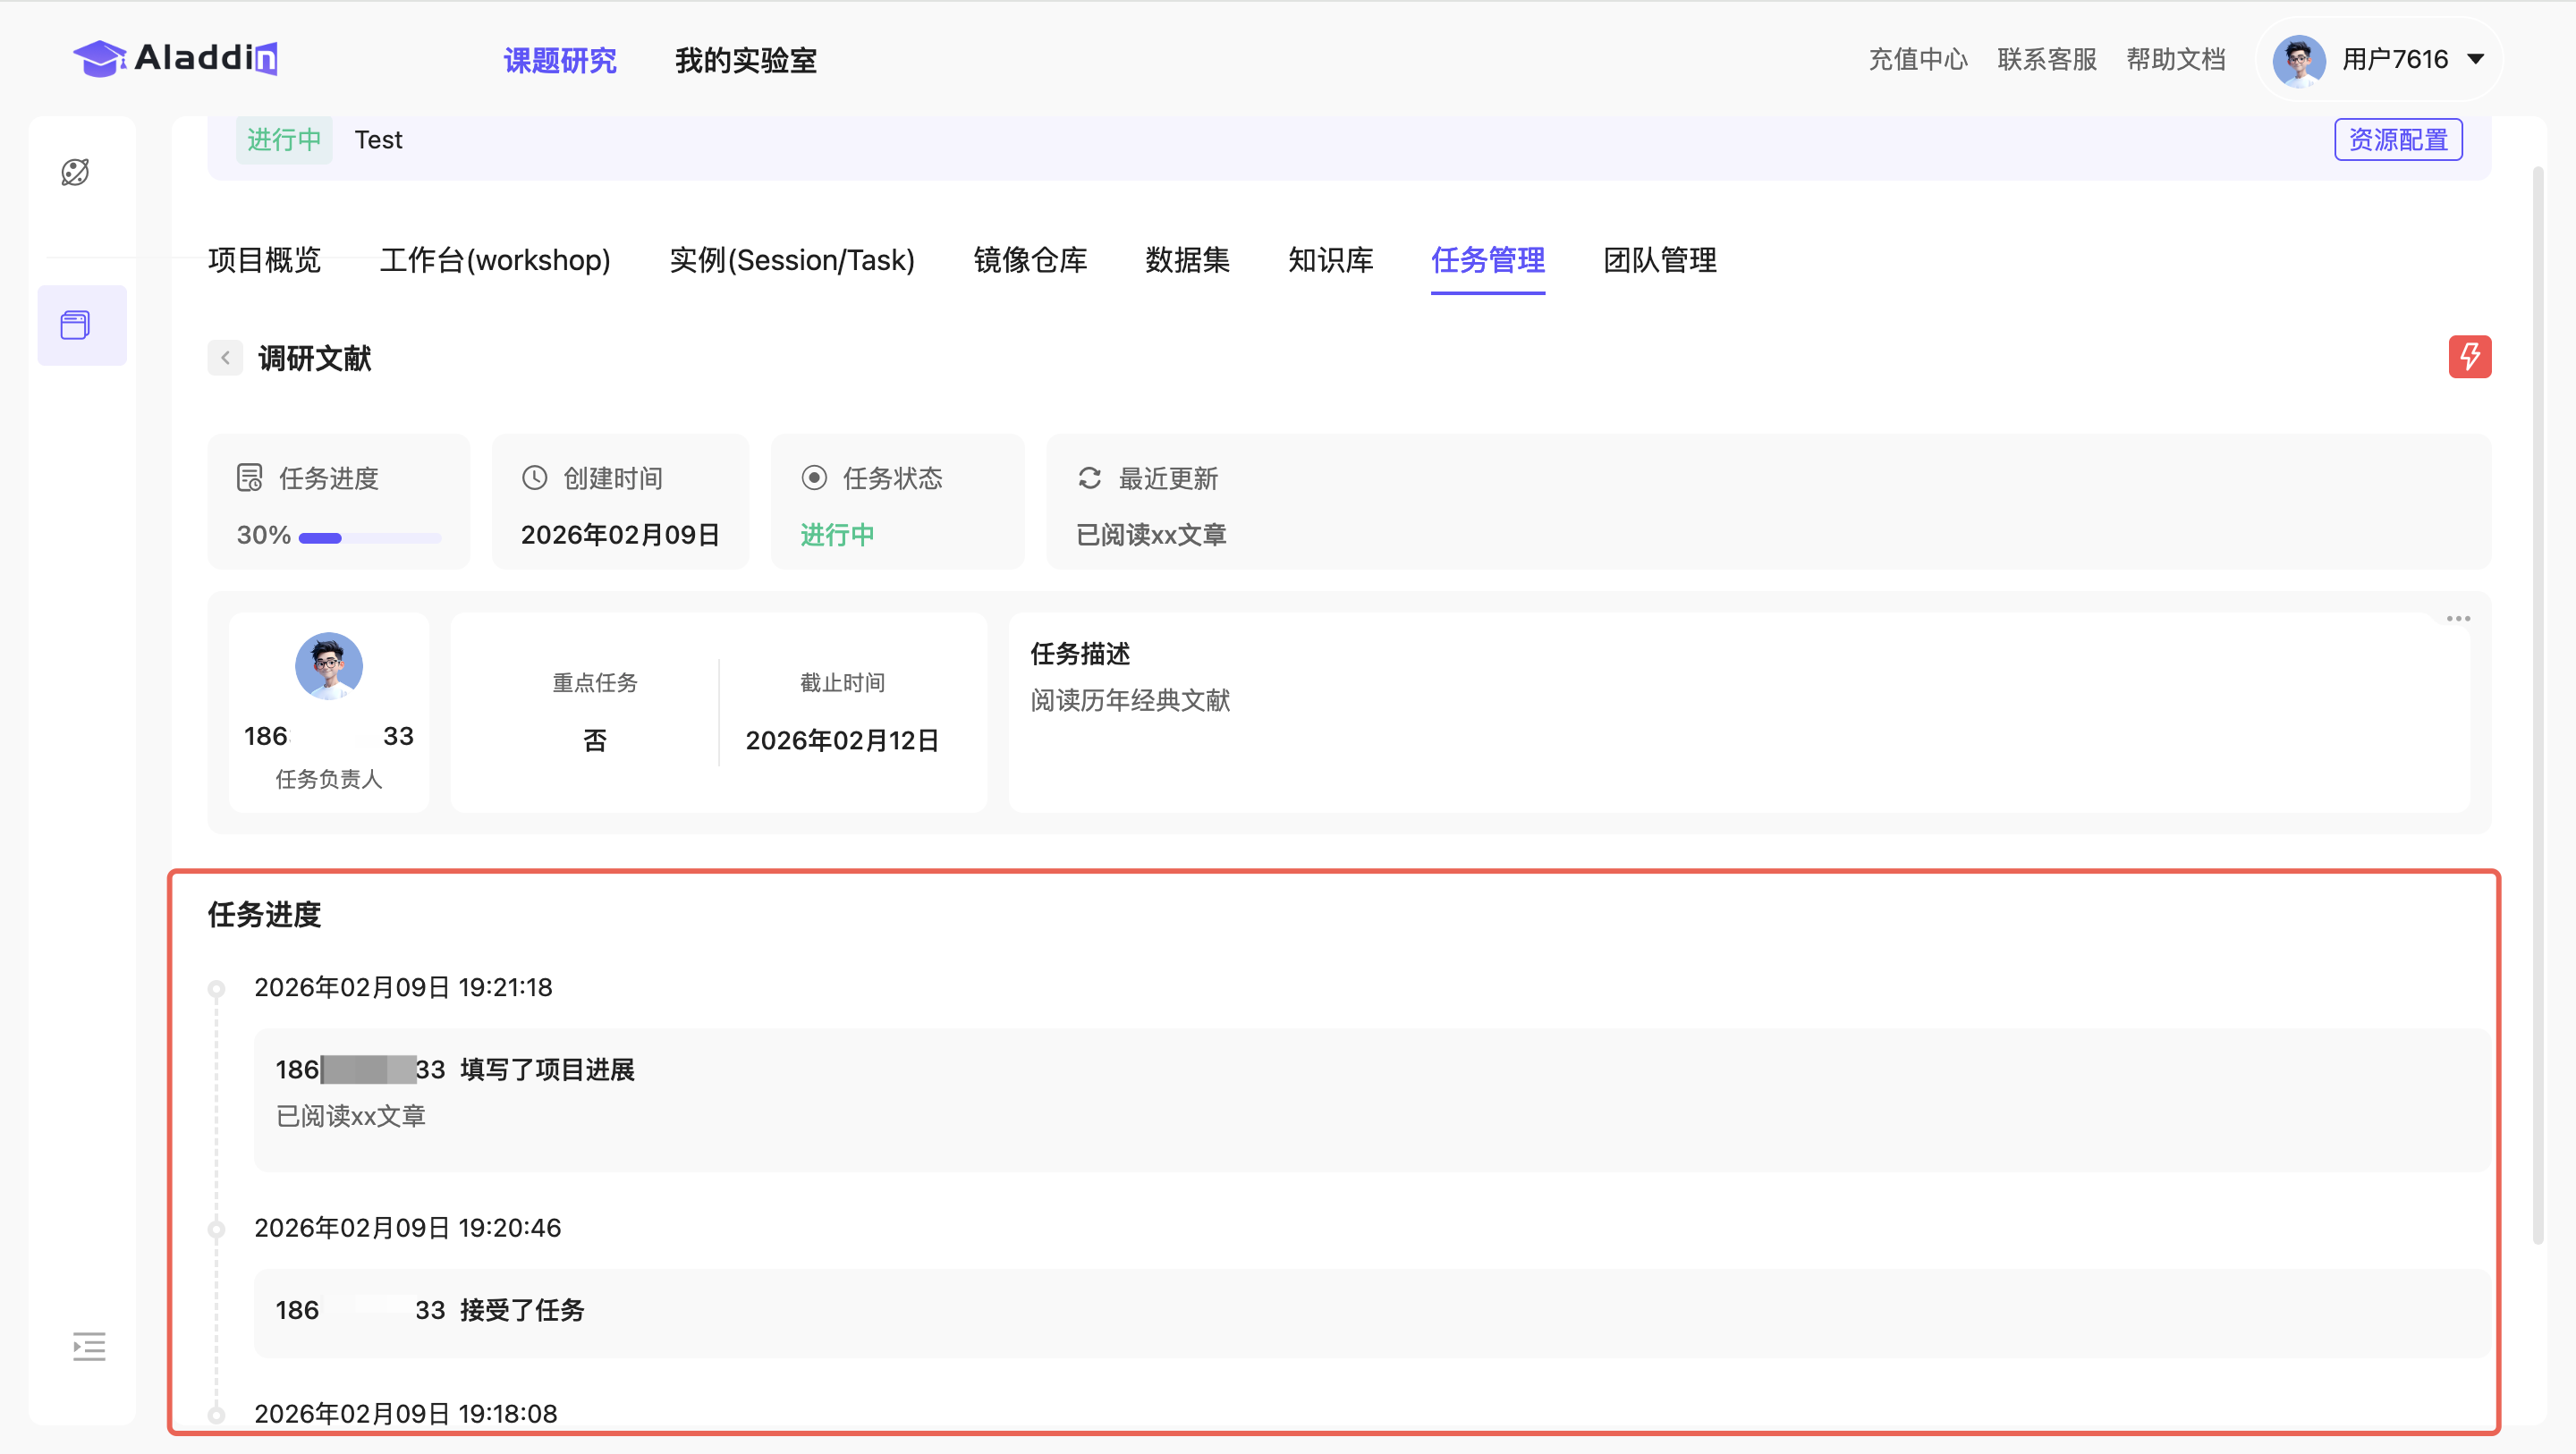Go back using chevron beside 调研文献

[225, 358]
